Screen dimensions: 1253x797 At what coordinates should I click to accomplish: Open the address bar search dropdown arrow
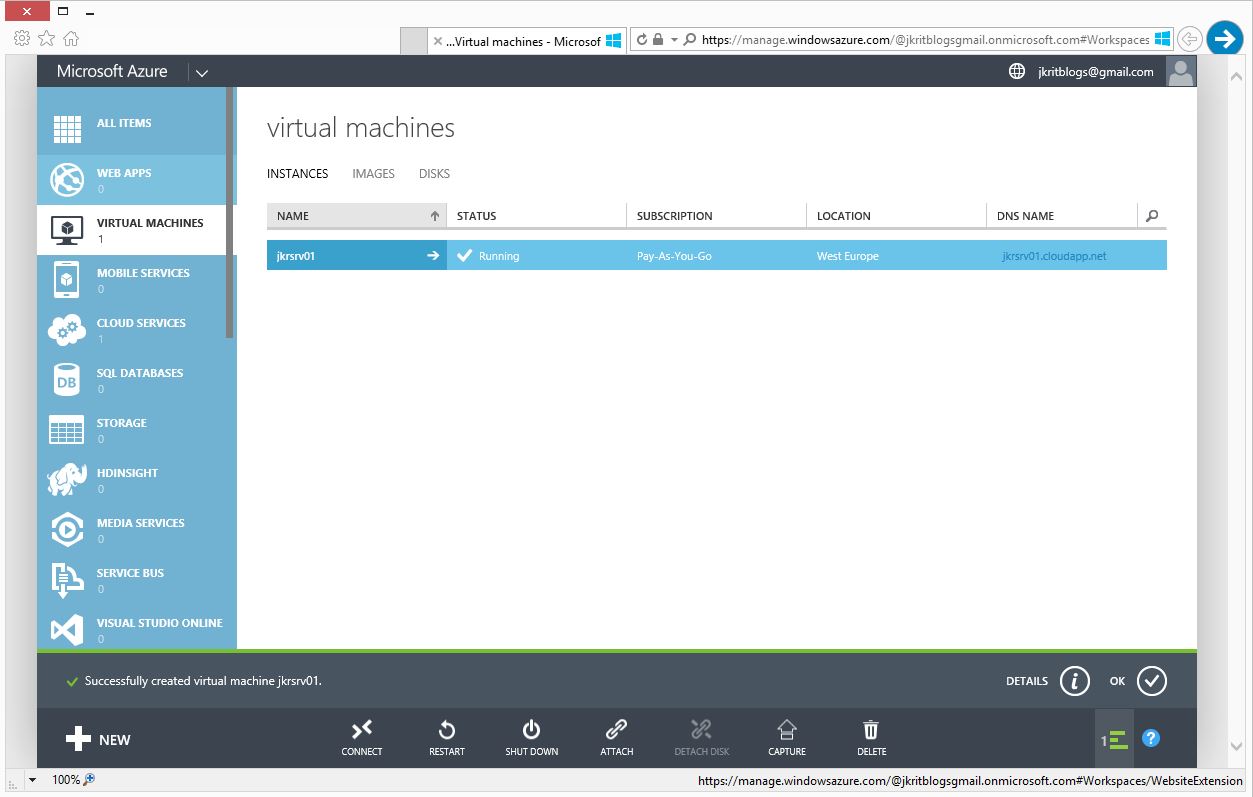tap(675, 40)
